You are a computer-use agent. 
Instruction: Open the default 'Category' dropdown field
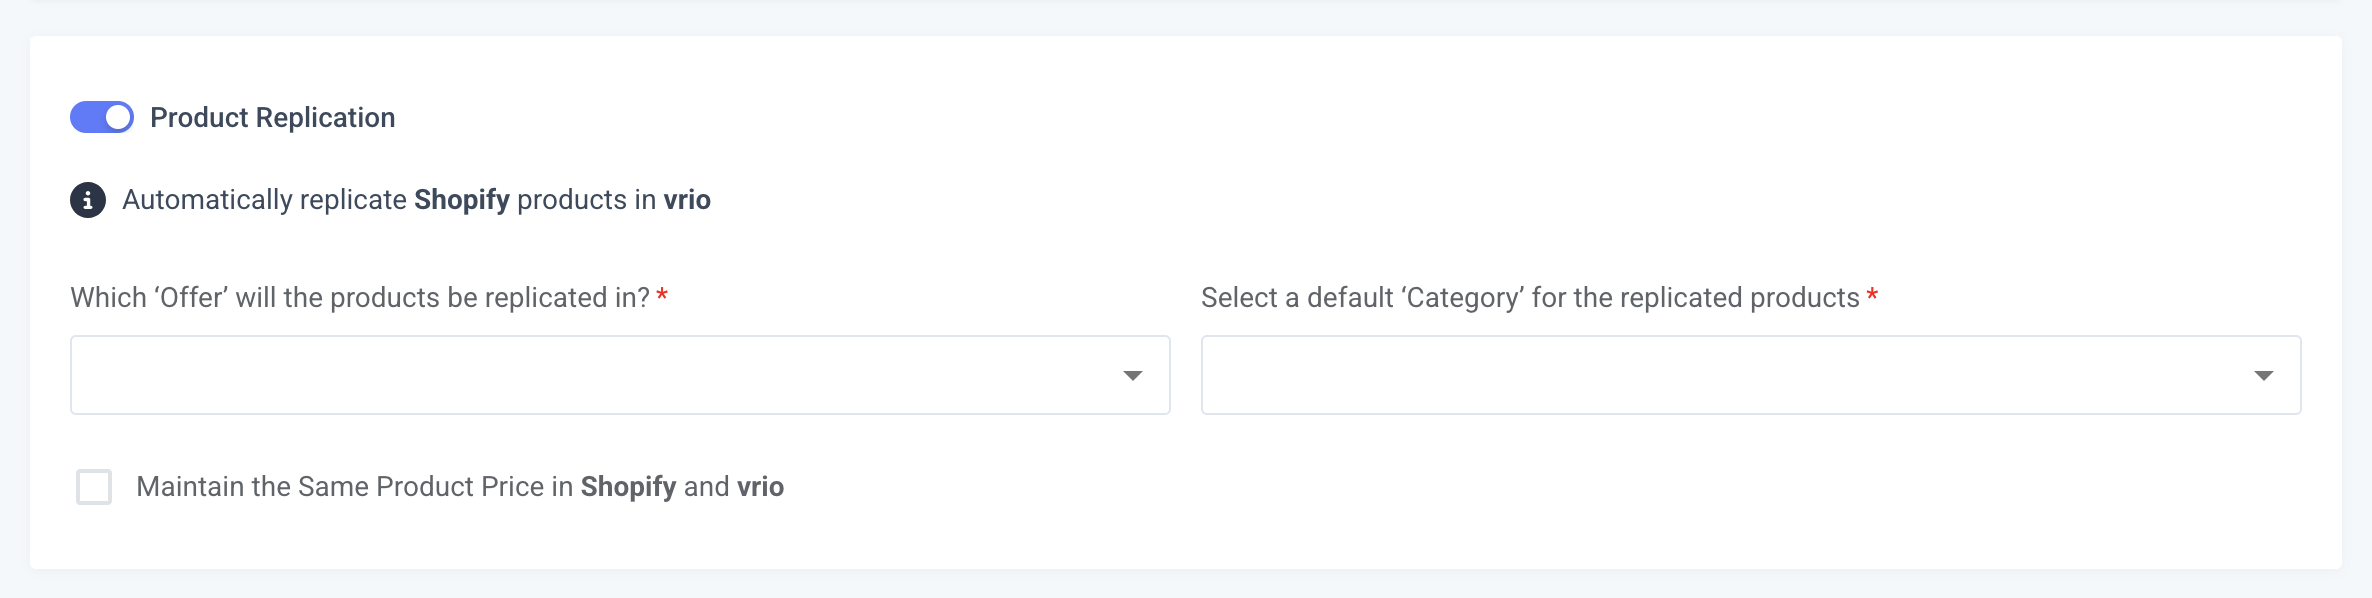(x=1751, y=375)
